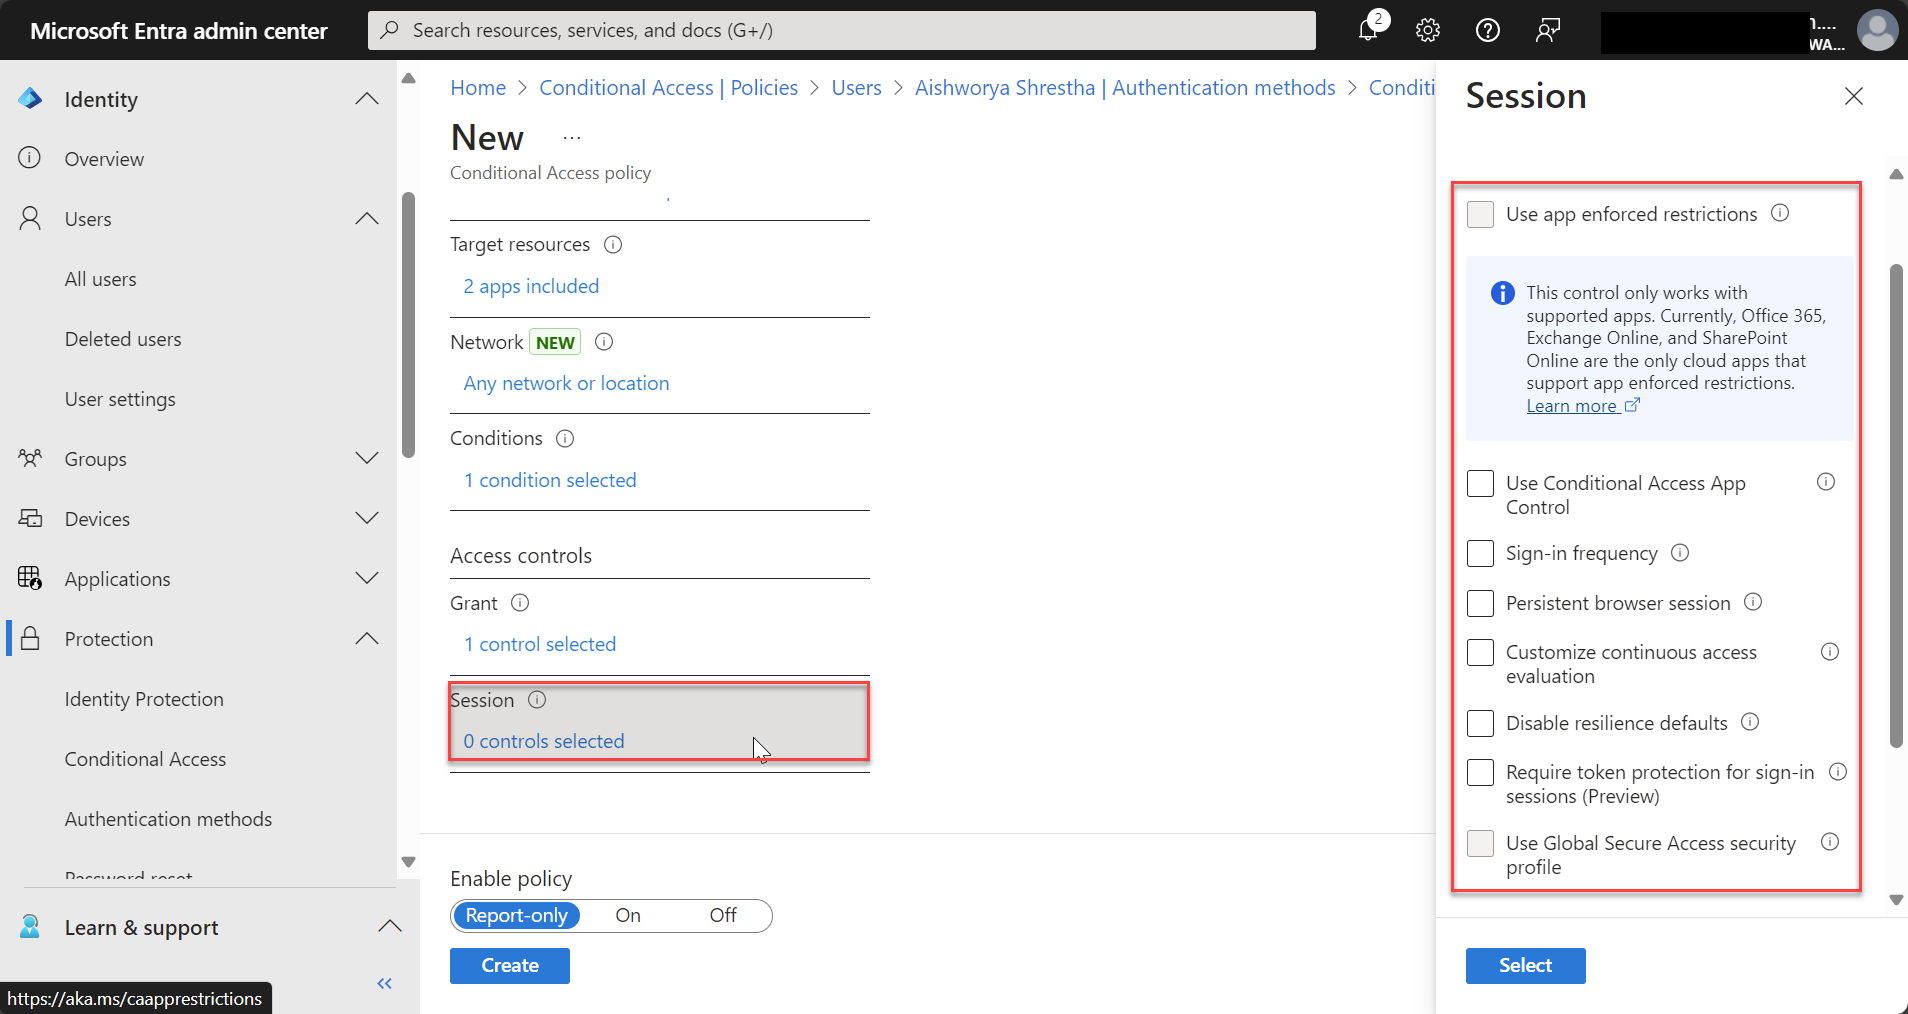This screenshot has height=1014, width=1908.
Task: Click the Devices icon in sidebar
Action: 30,518
